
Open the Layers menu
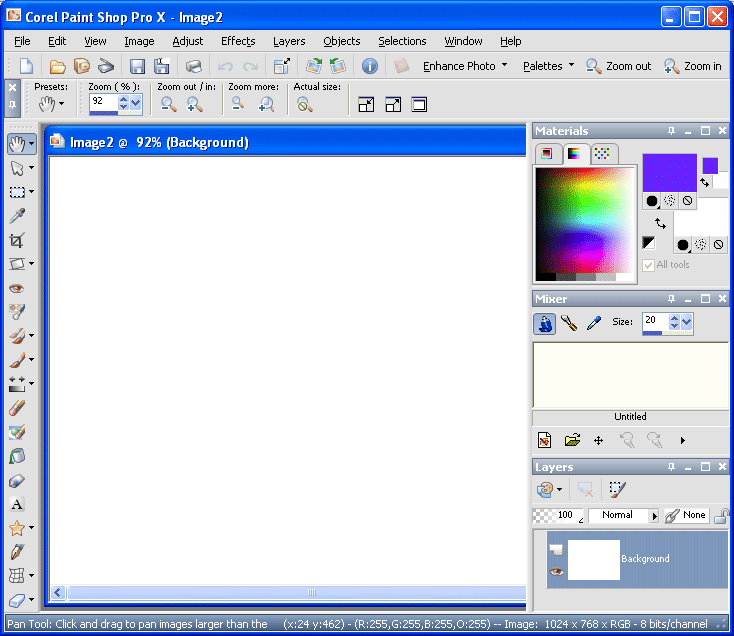click(289, 41)
